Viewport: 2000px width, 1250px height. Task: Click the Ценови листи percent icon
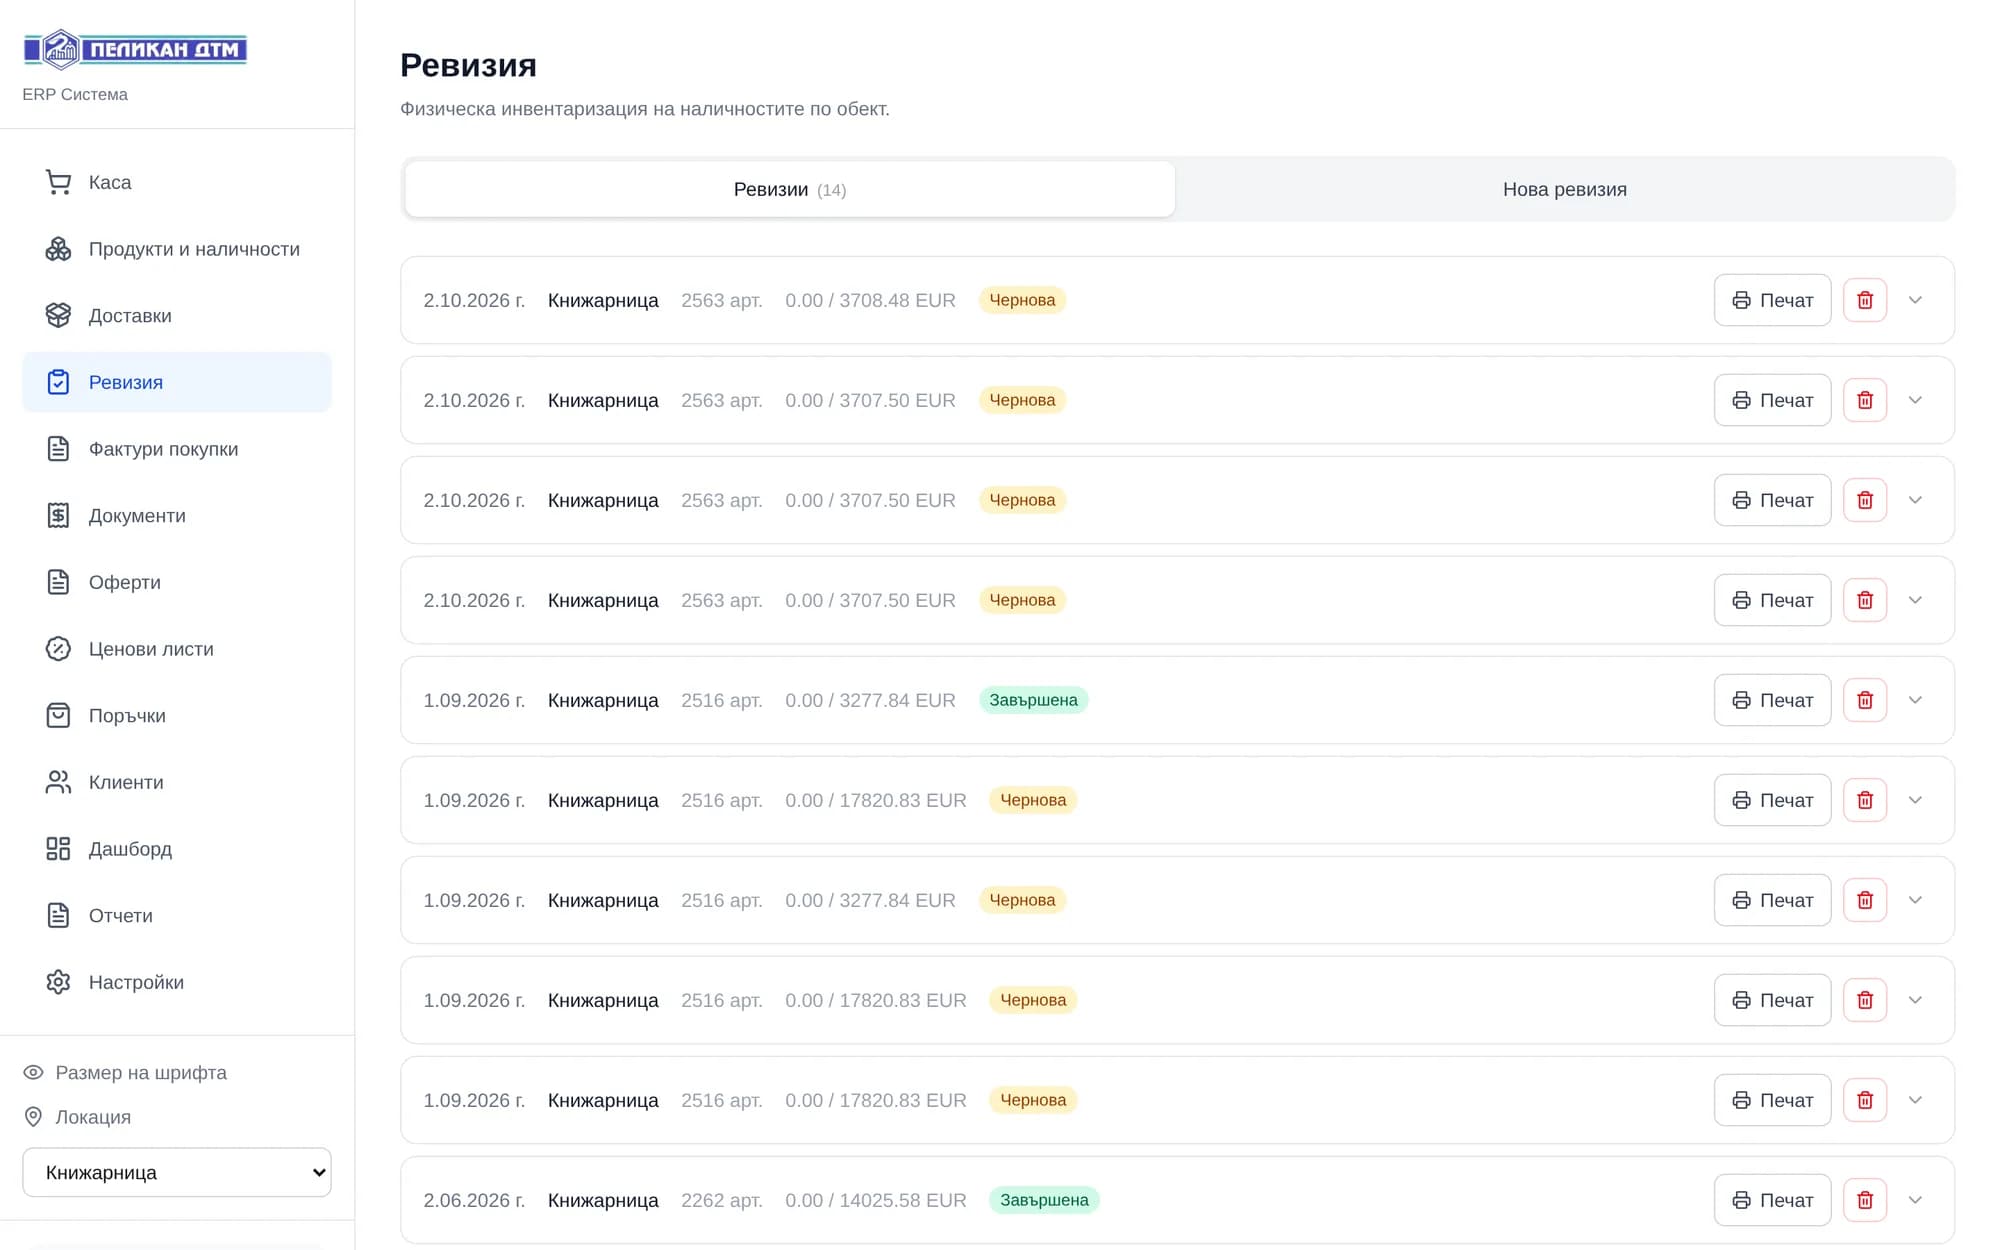58,649
